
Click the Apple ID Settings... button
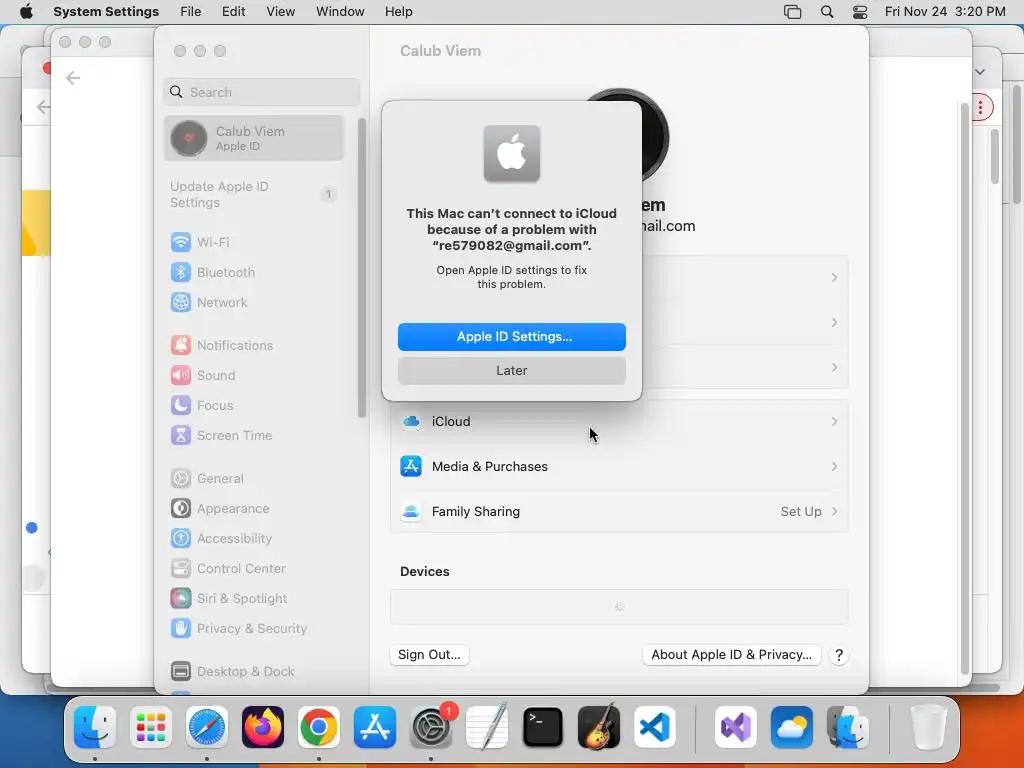[x=511, y=336]
